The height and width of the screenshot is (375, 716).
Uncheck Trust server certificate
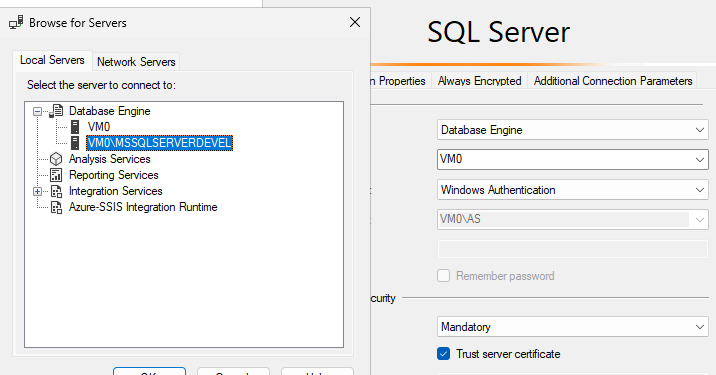443,354
